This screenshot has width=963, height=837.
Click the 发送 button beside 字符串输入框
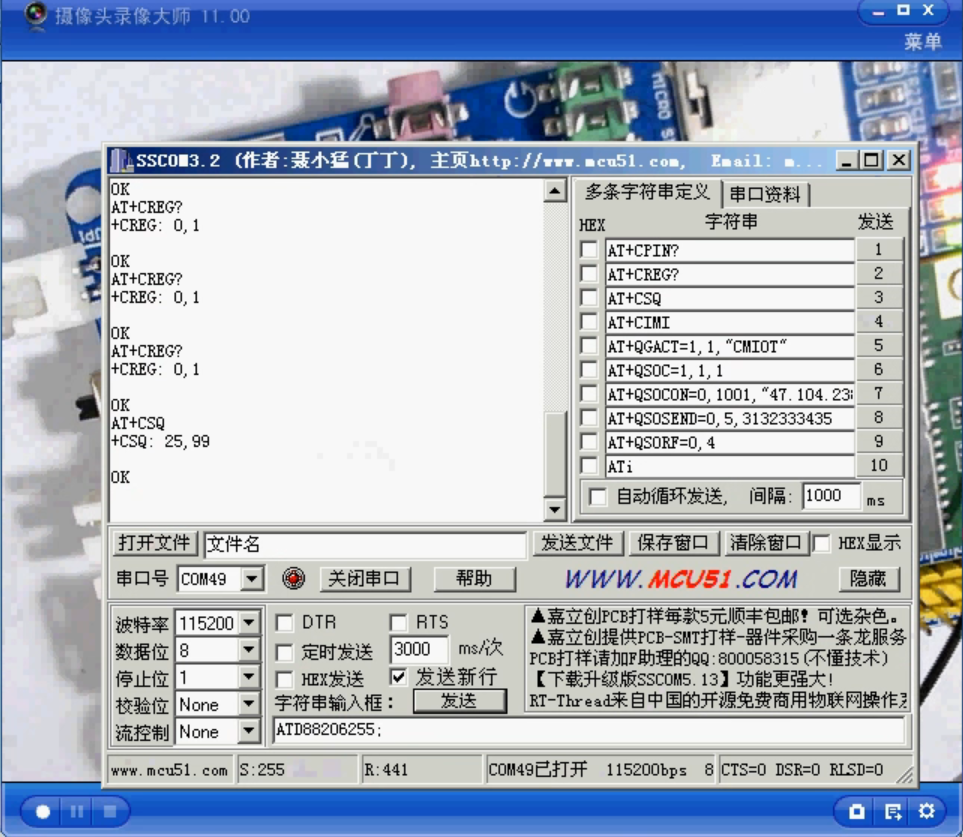(459, 701)
